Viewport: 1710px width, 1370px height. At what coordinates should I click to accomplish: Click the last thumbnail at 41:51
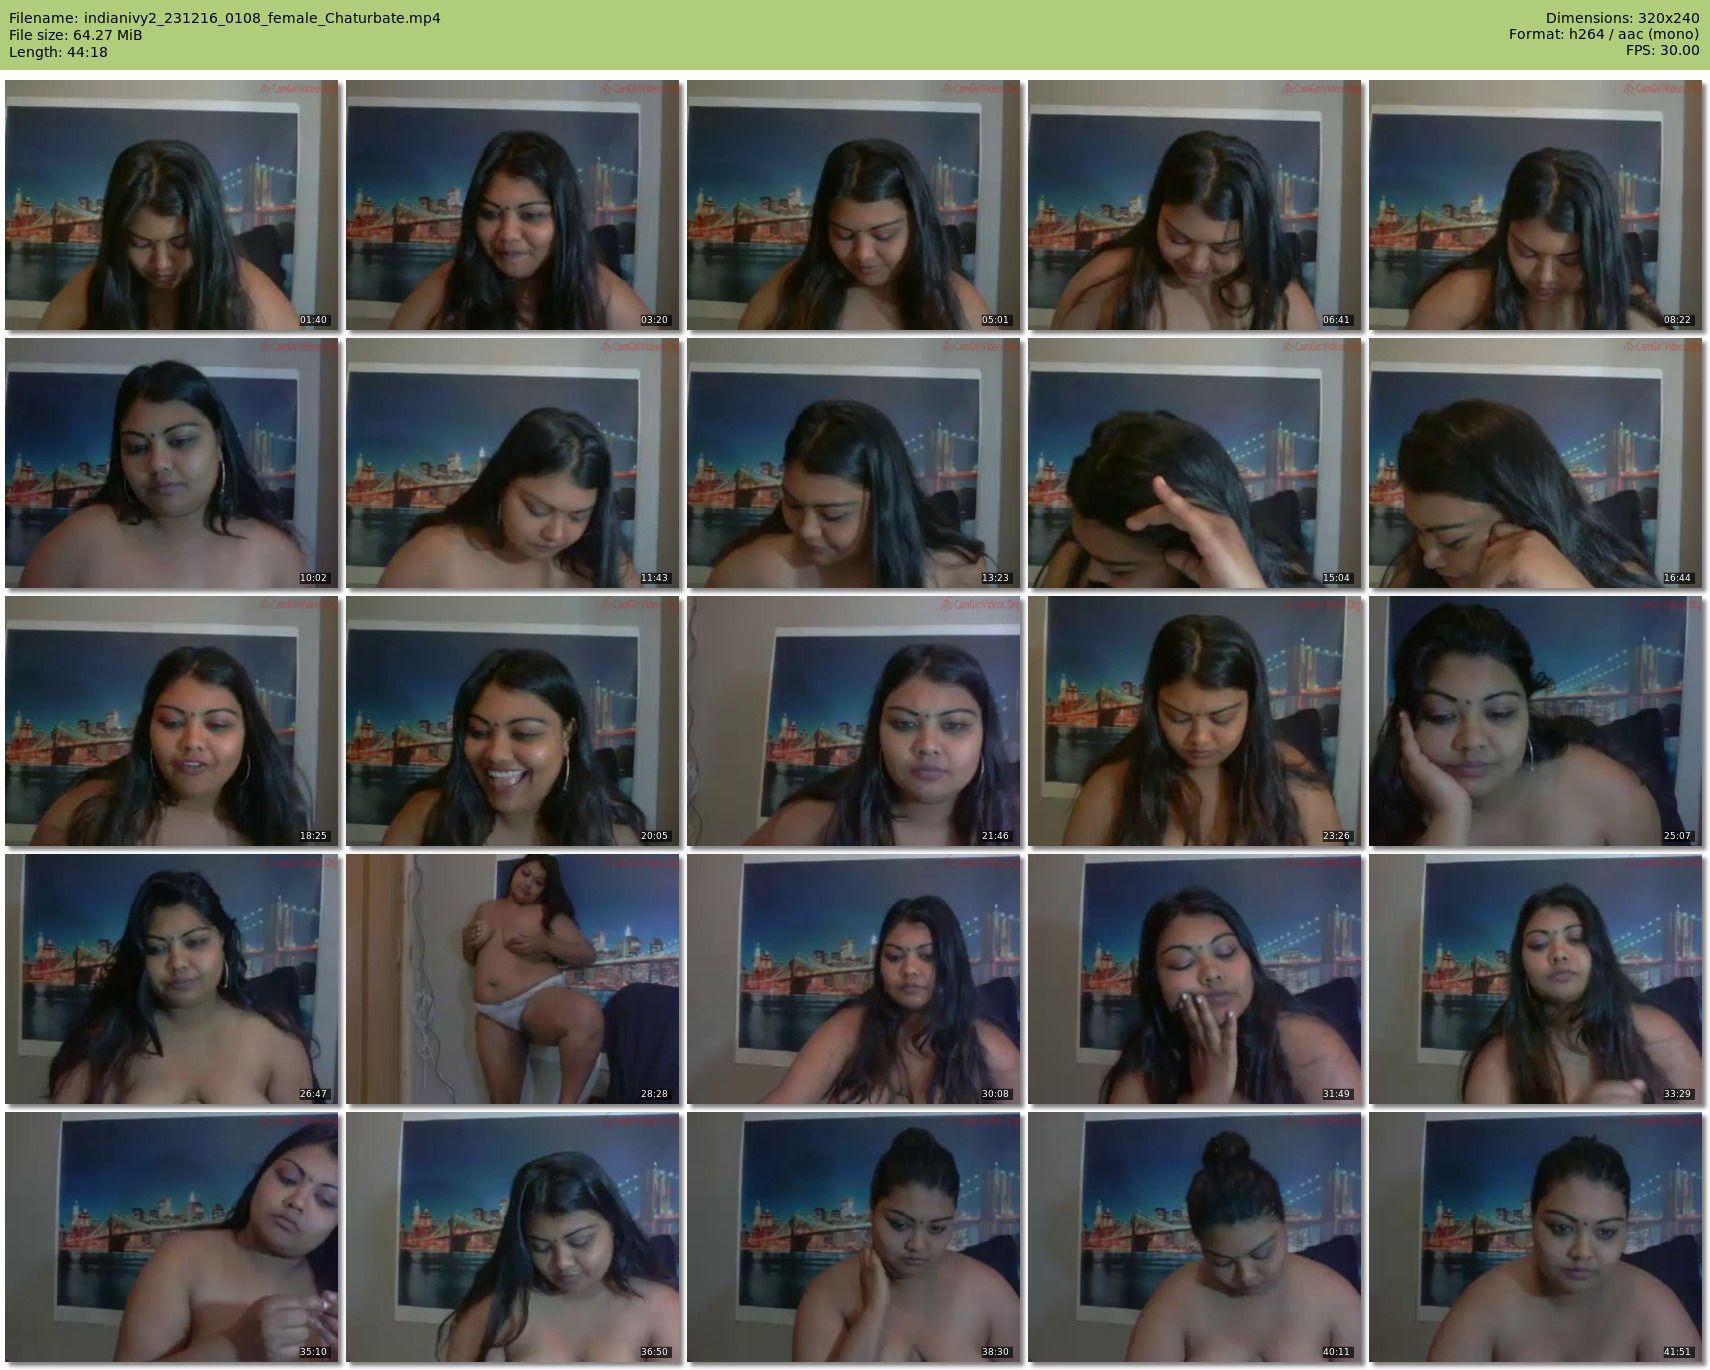(x=1535, y=1237)
